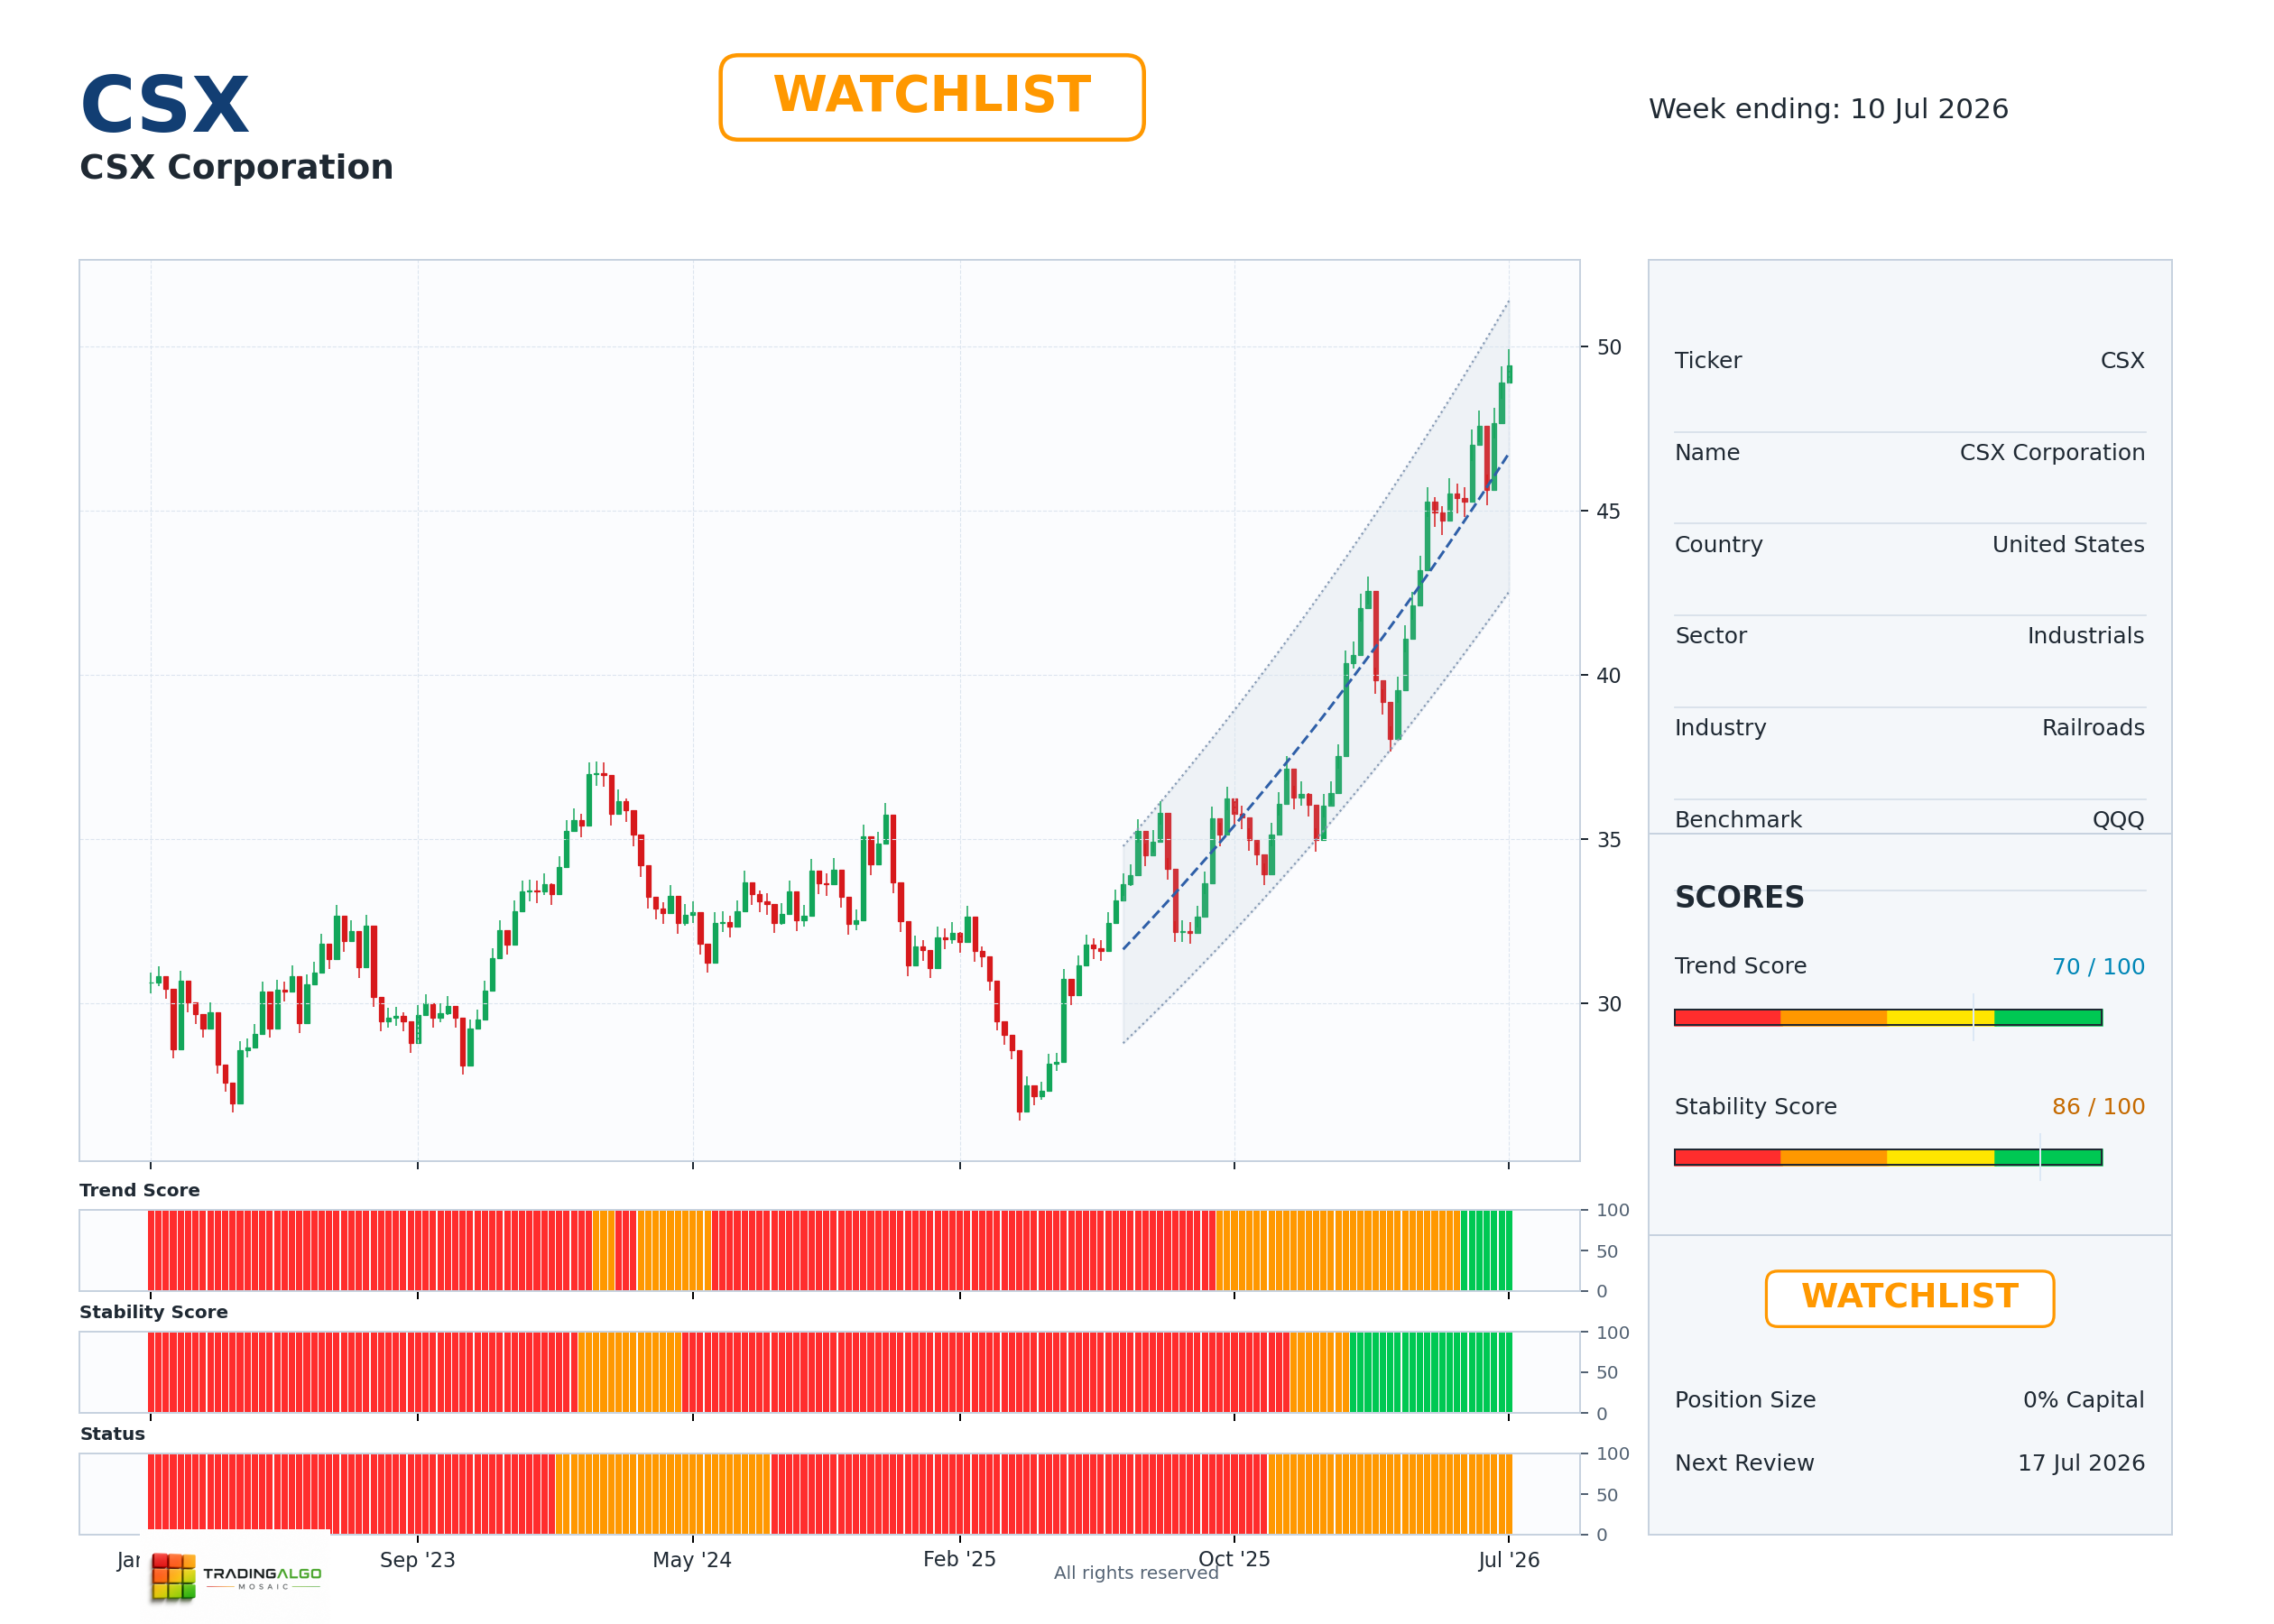Click the Ticker row value CSX
The width and height of the screenshot is (2274, 1624).
(x=2122, y=361)
